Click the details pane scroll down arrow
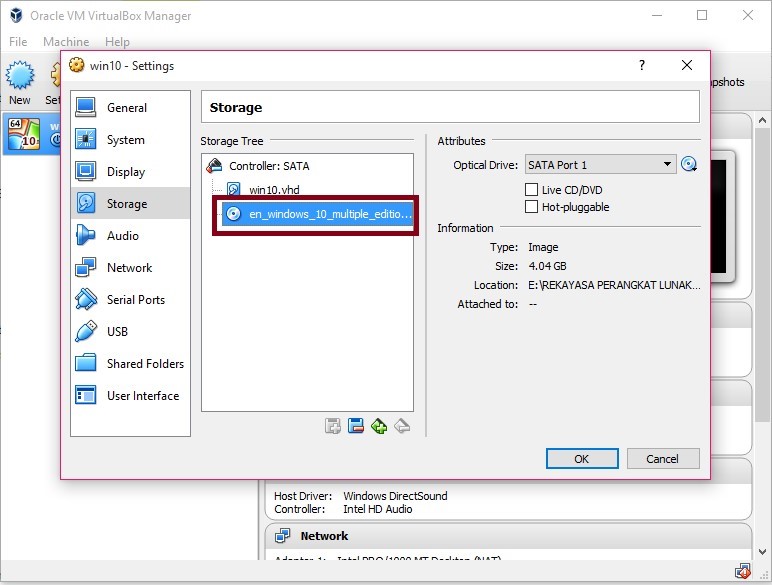The width and height of the screenshot is (772, 585). click(762, 552)
